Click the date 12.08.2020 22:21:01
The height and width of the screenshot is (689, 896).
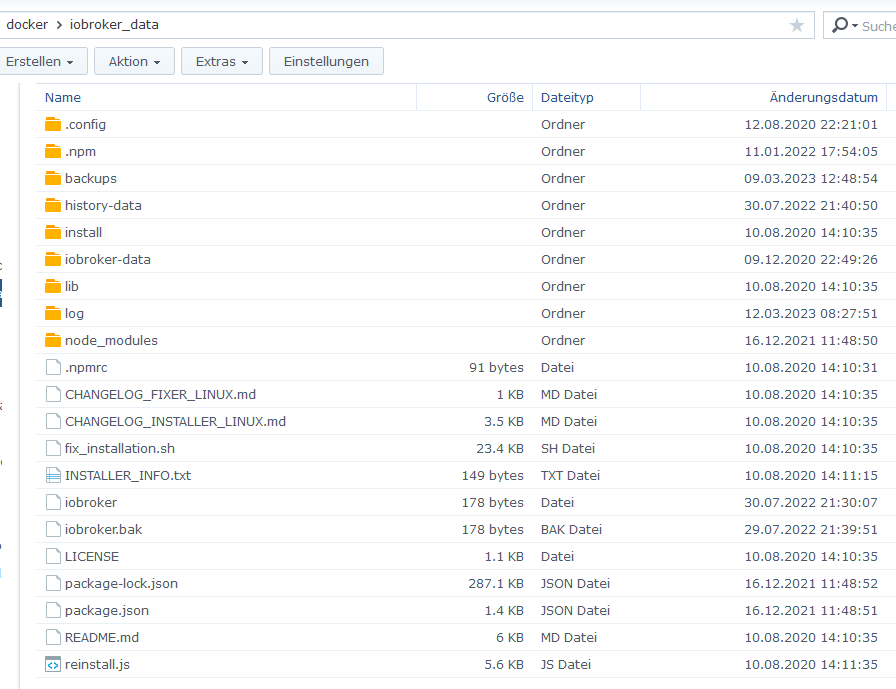(811, 124)
